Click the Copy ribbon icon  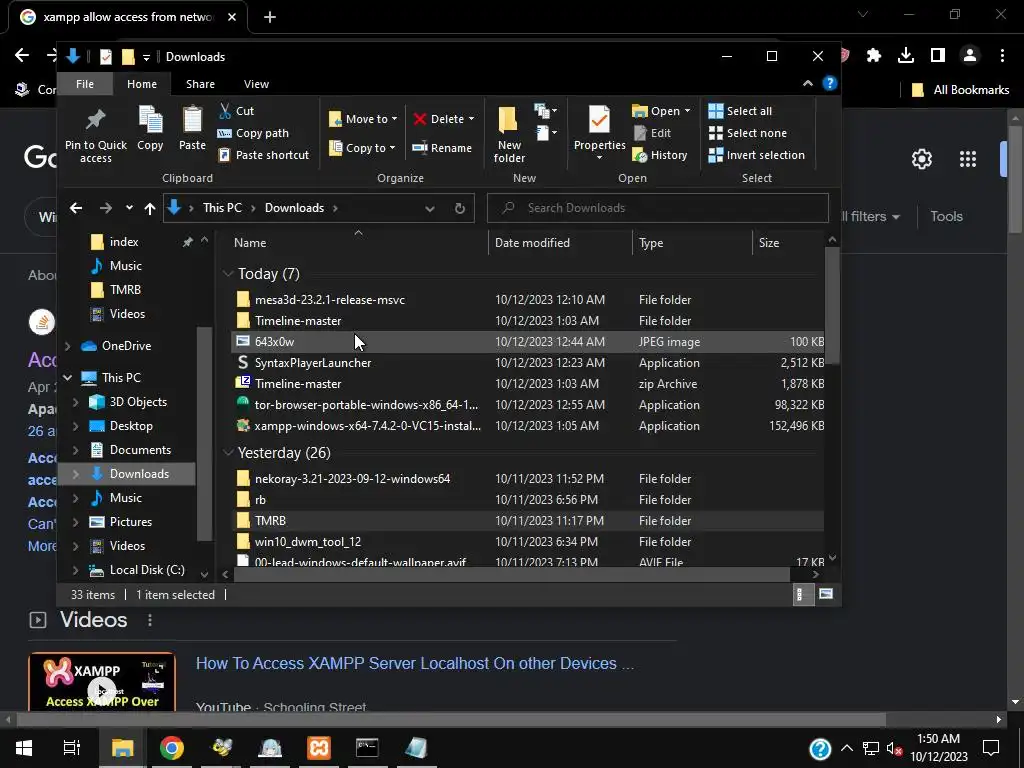coord(150,129)
